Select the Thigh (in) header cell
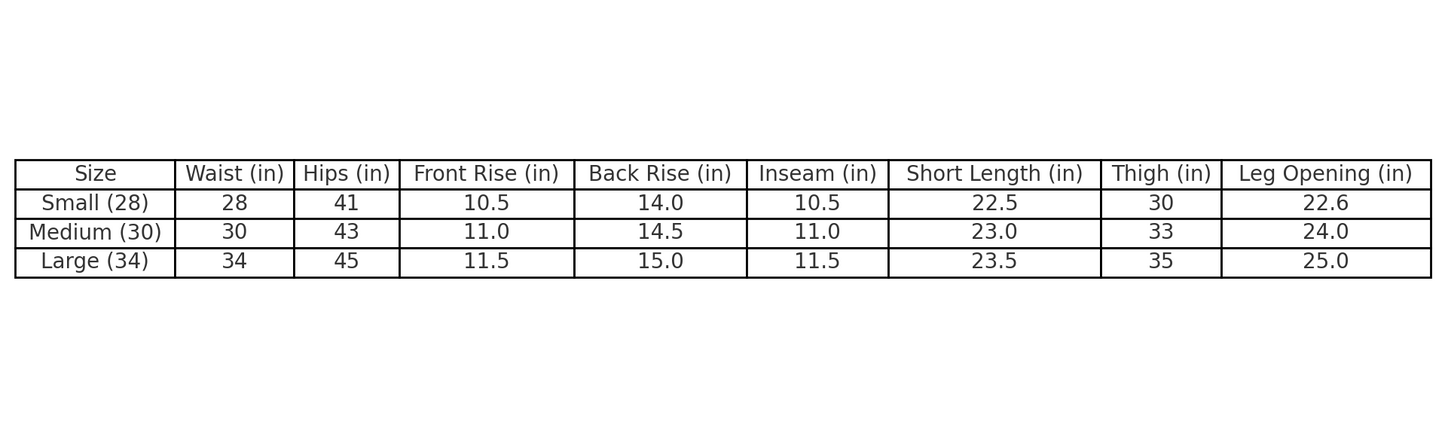Image resolution: width=1445 pixels, height=437 pixels. pyautogui.click(x=1160, y=174)
